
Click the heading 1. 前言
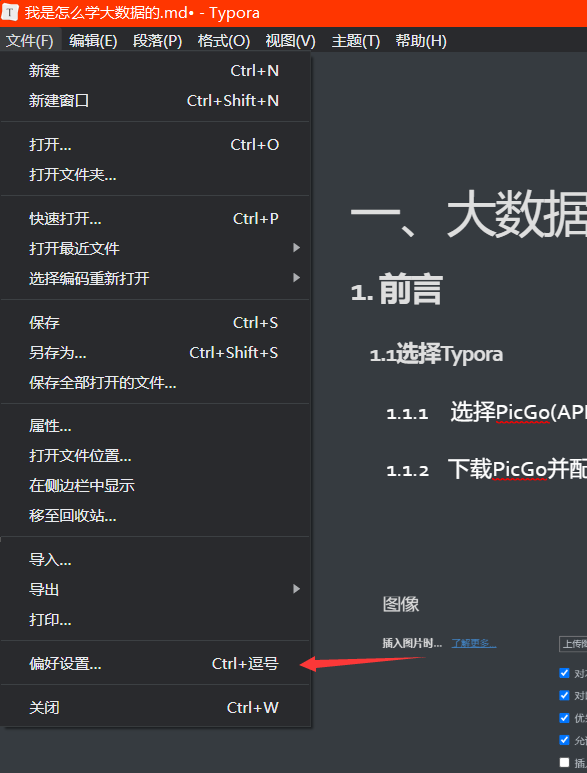coord(397,290)
